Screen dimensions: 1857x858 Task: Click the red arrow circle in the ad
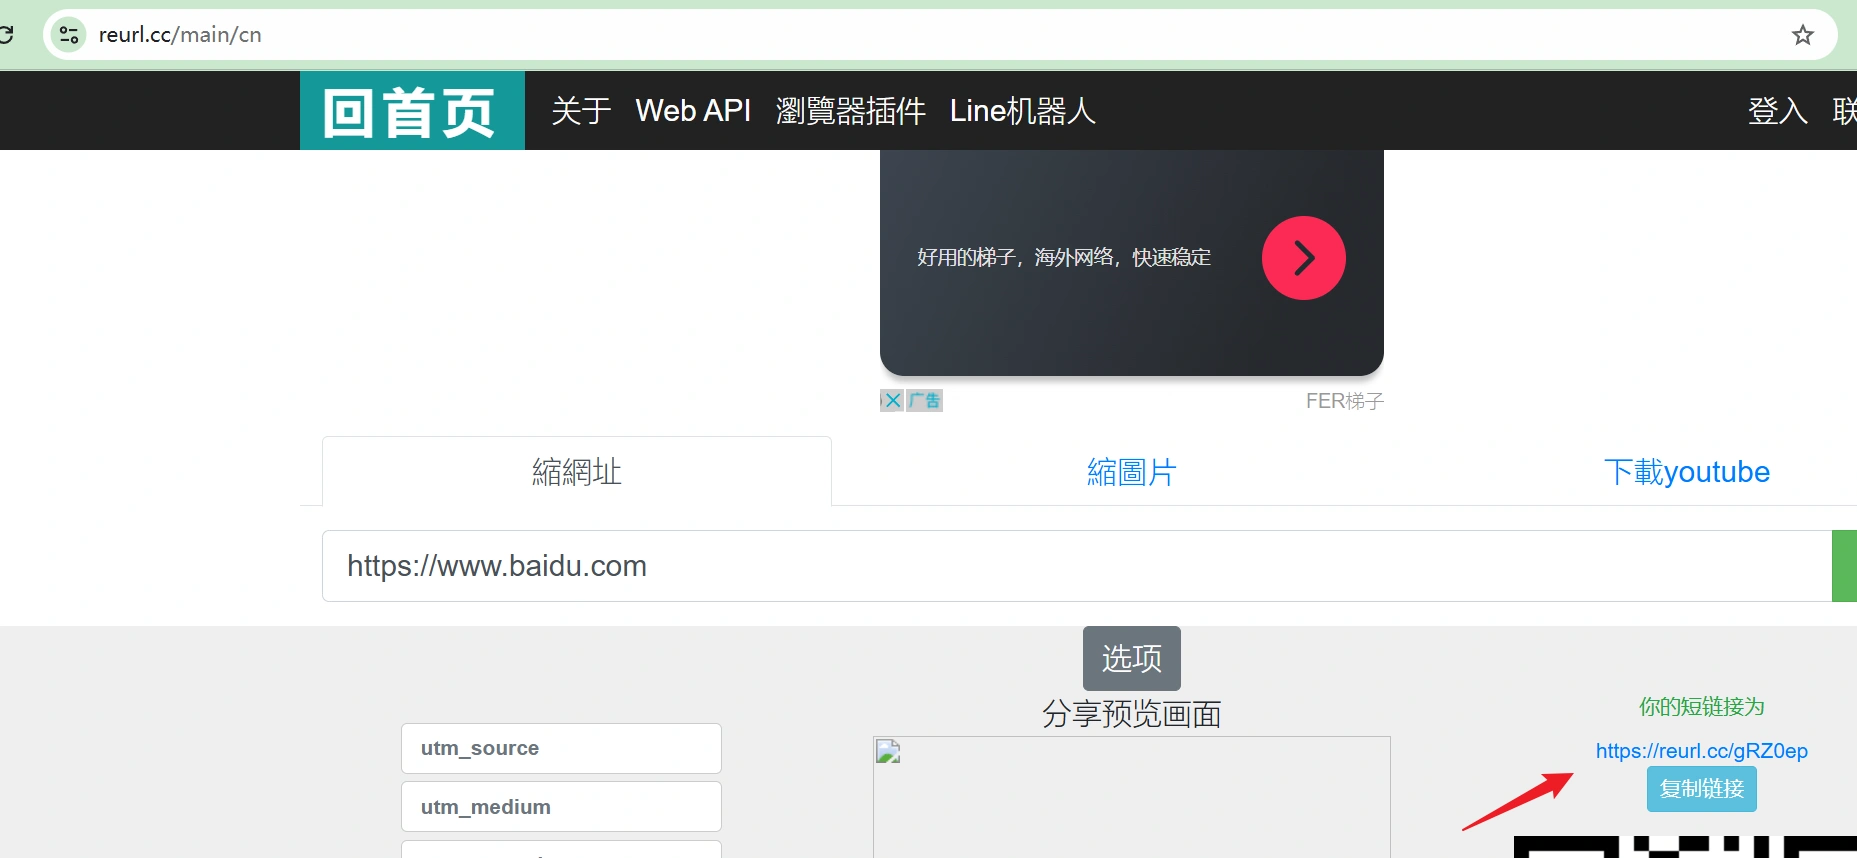tap(1303, 258)
